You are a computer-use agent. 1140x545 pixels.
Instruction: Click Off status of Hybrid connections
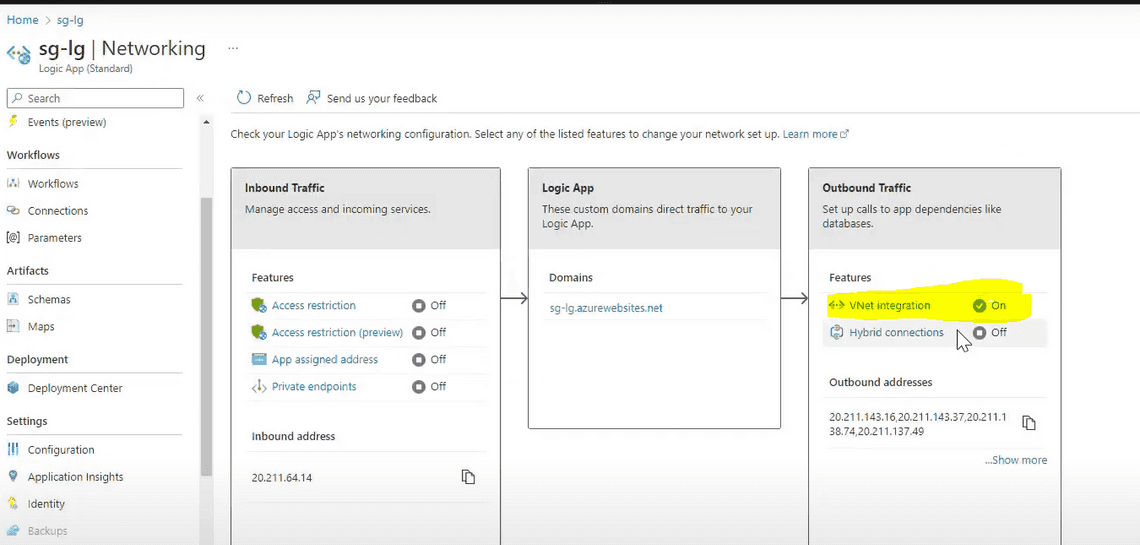point(990,333)
